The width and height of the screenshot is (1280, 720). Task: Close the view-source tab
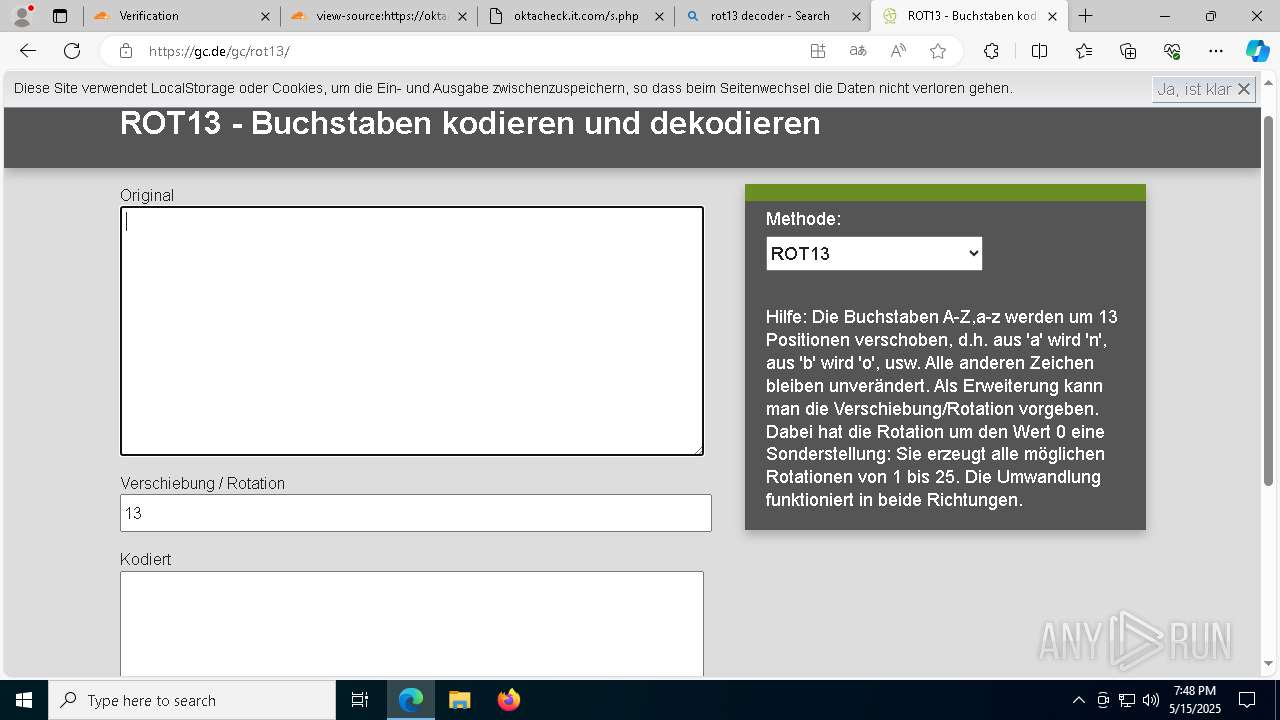(x=462, y=16)
